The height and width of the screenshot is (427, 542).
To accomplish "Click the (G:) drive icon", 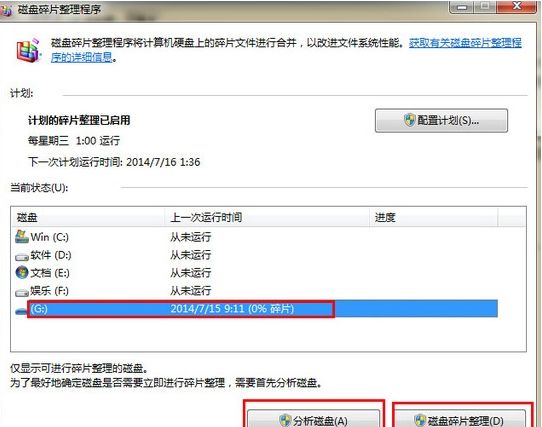I will [21, 311].
